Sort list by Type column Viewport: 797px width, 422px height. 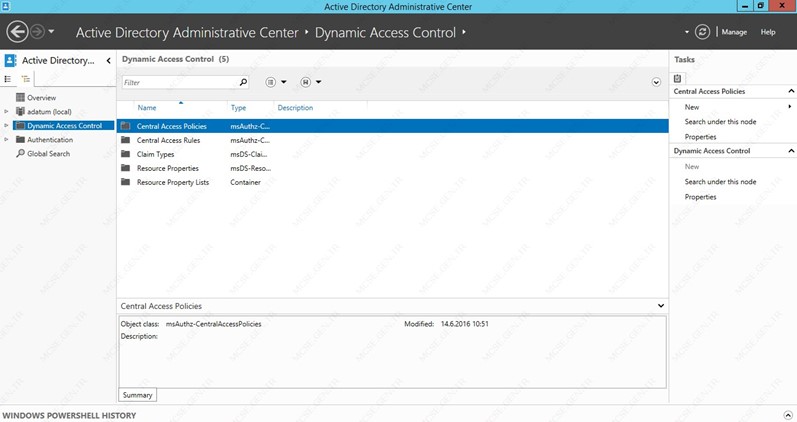(x=238, y=108)
